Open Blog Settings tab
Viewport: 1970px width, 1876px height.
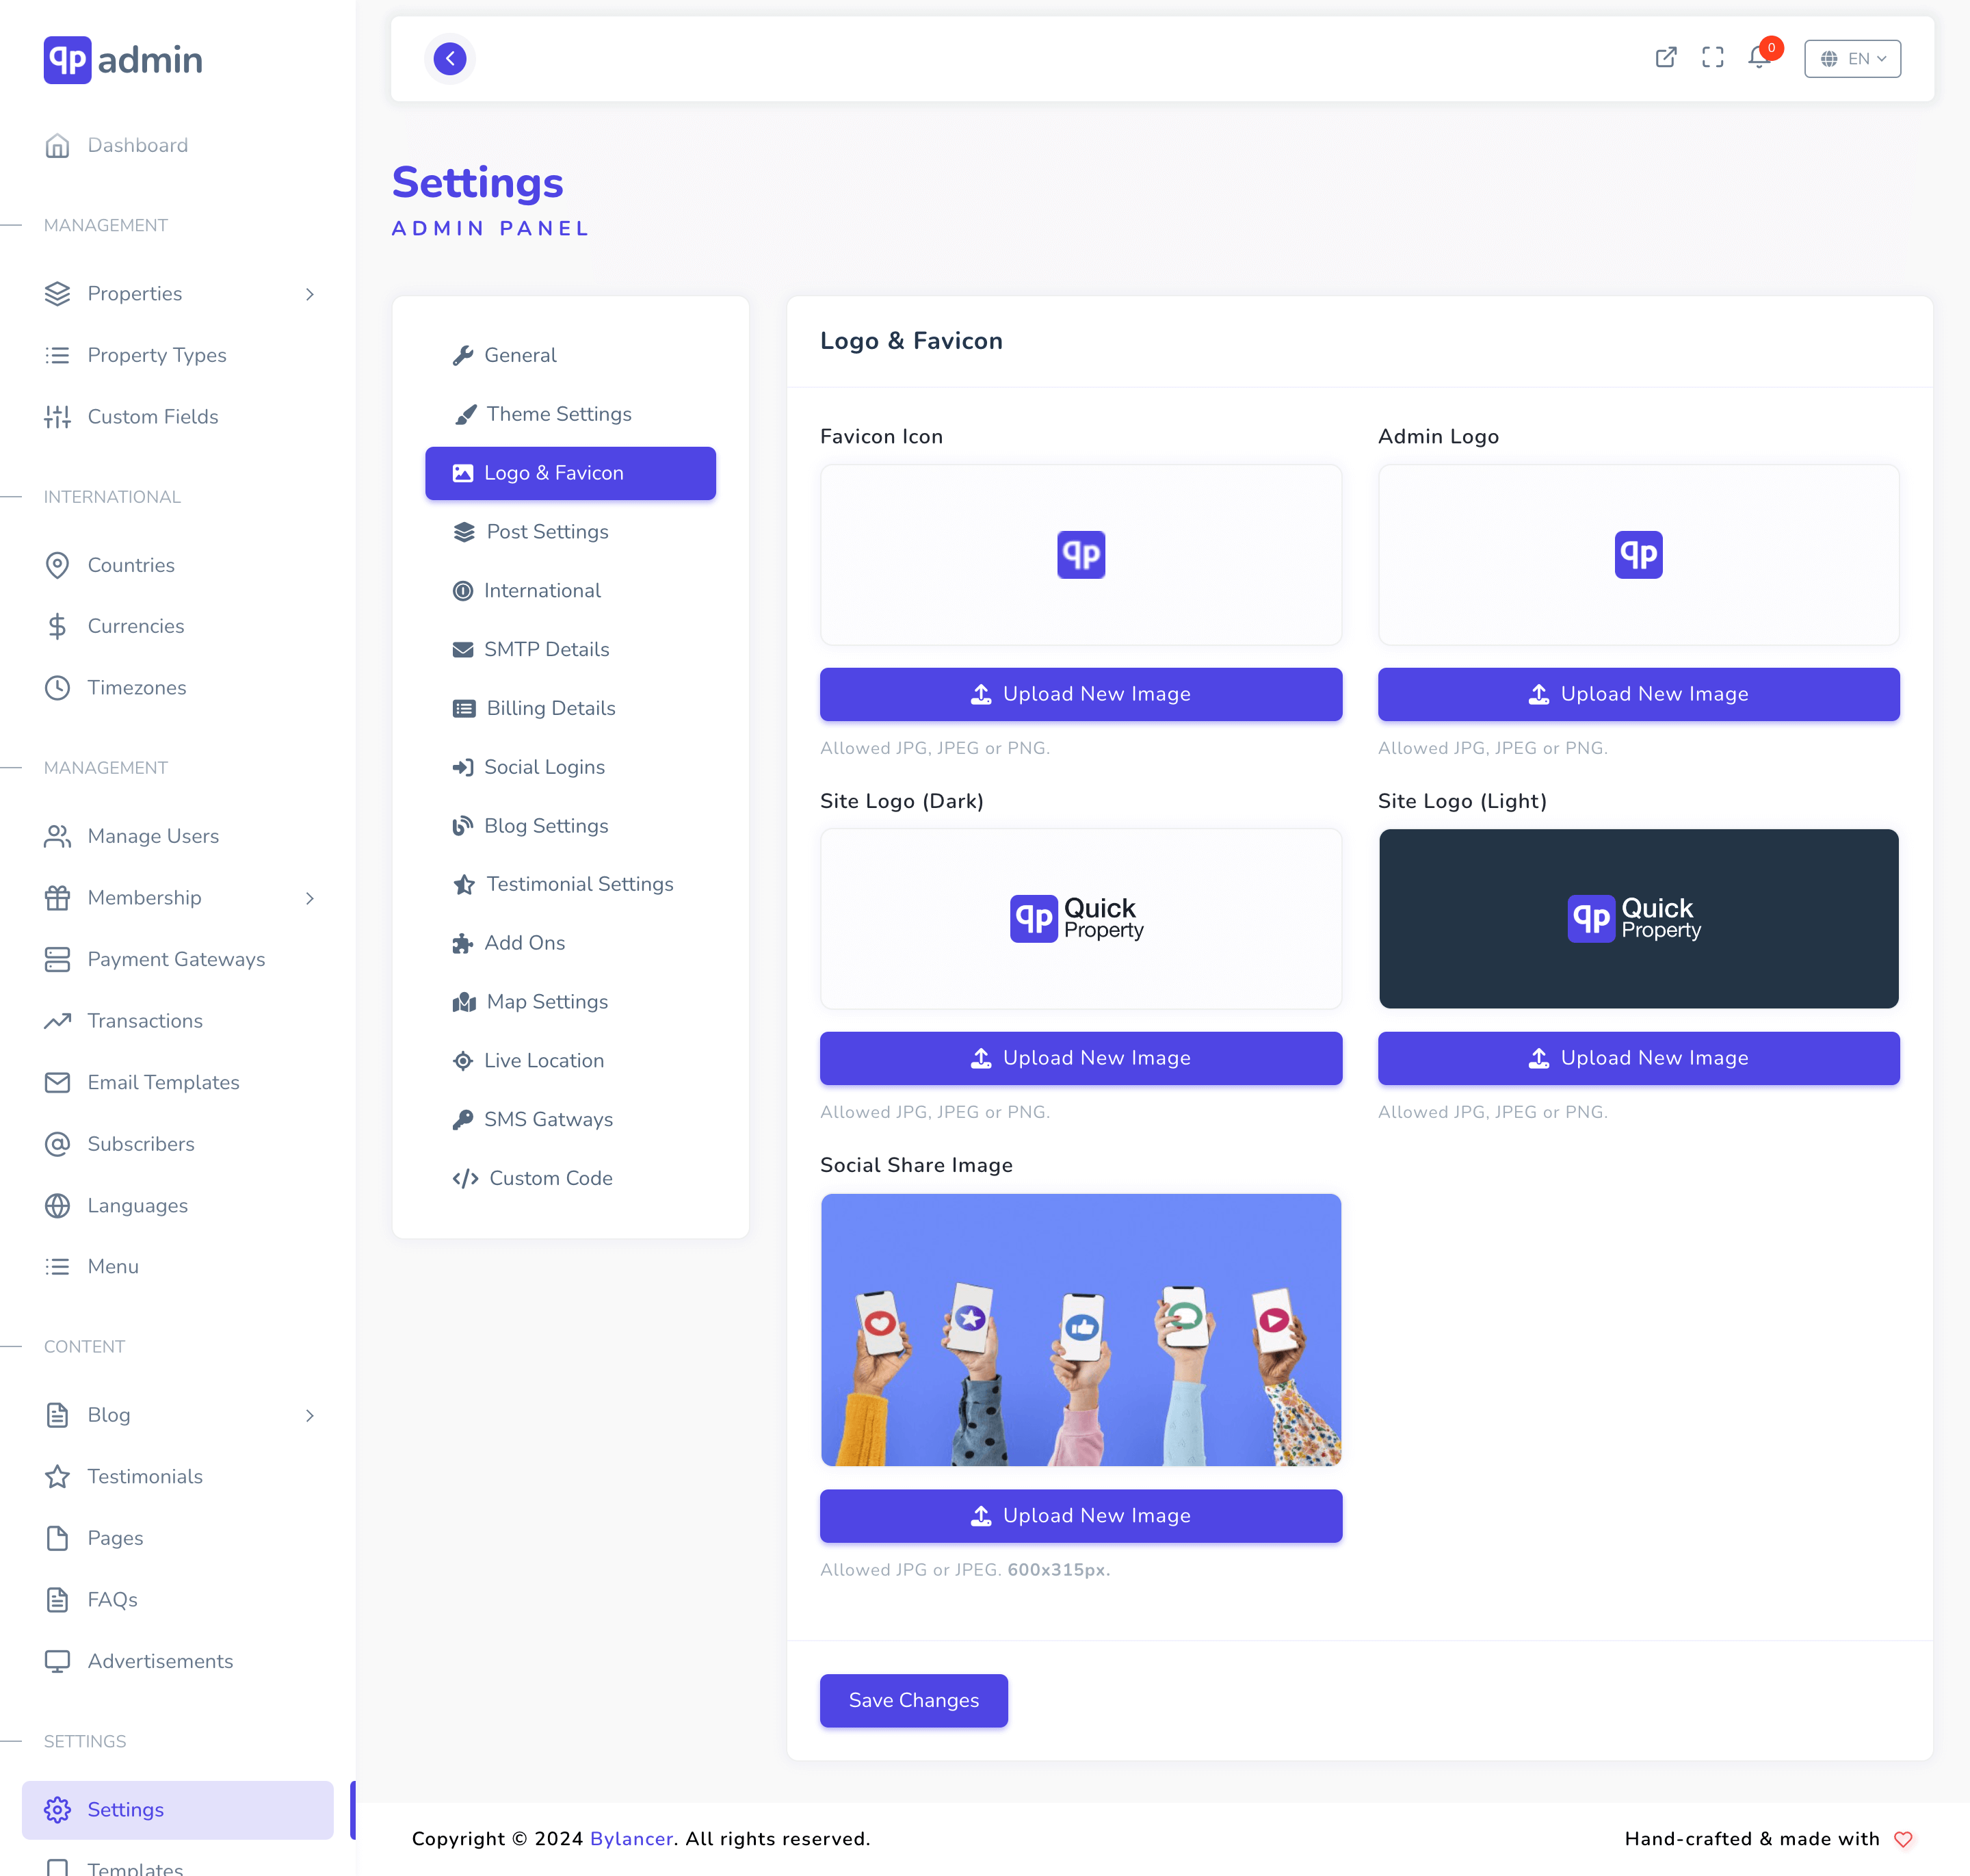pos(570,826)
